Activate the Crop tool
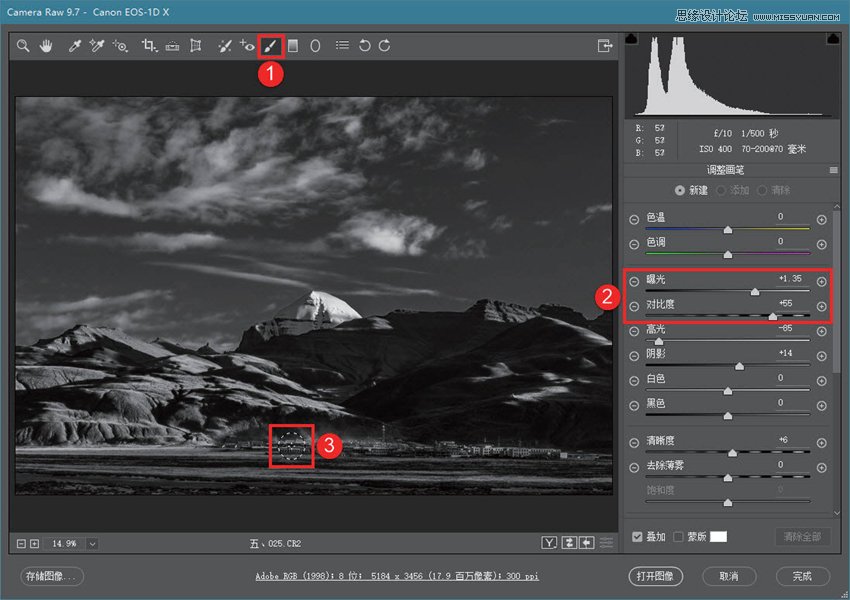Viewport: 850px width, 600px height. (149, 46)
